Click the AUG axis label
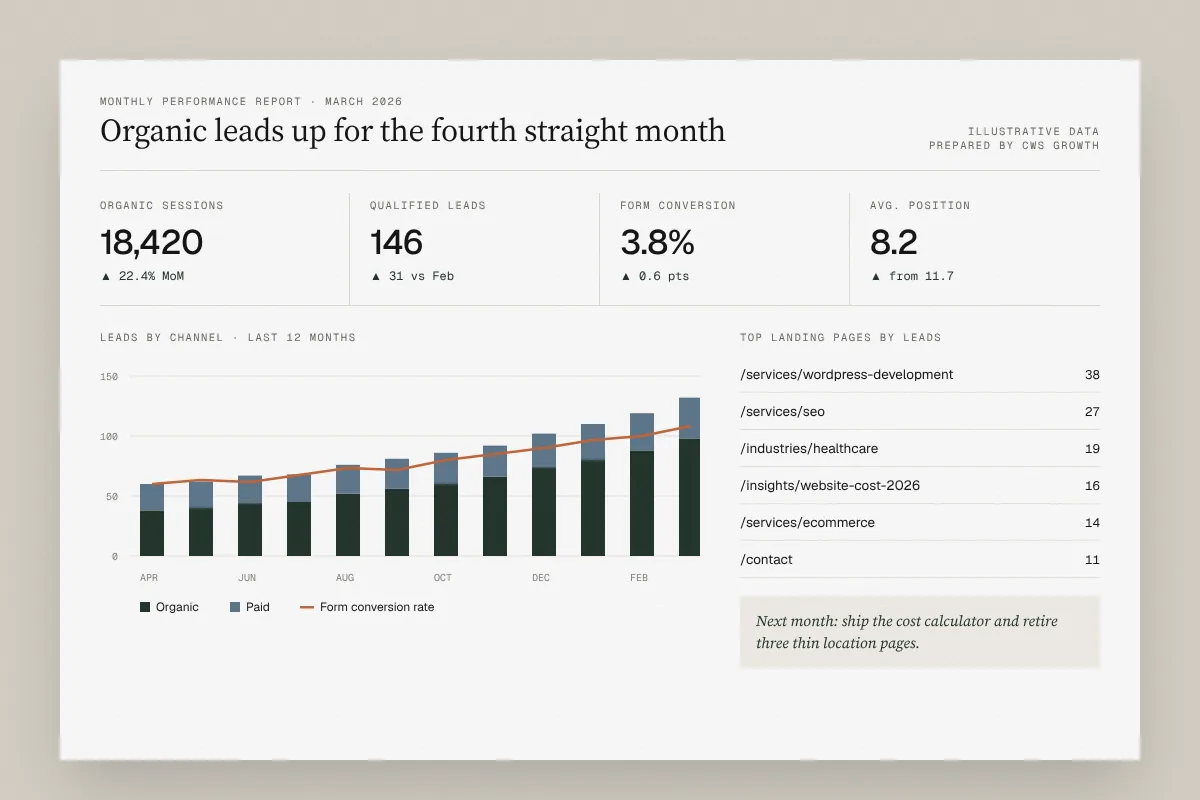Image resolution: width=1200 pixels, height=800 pixels. coord(346,578)
